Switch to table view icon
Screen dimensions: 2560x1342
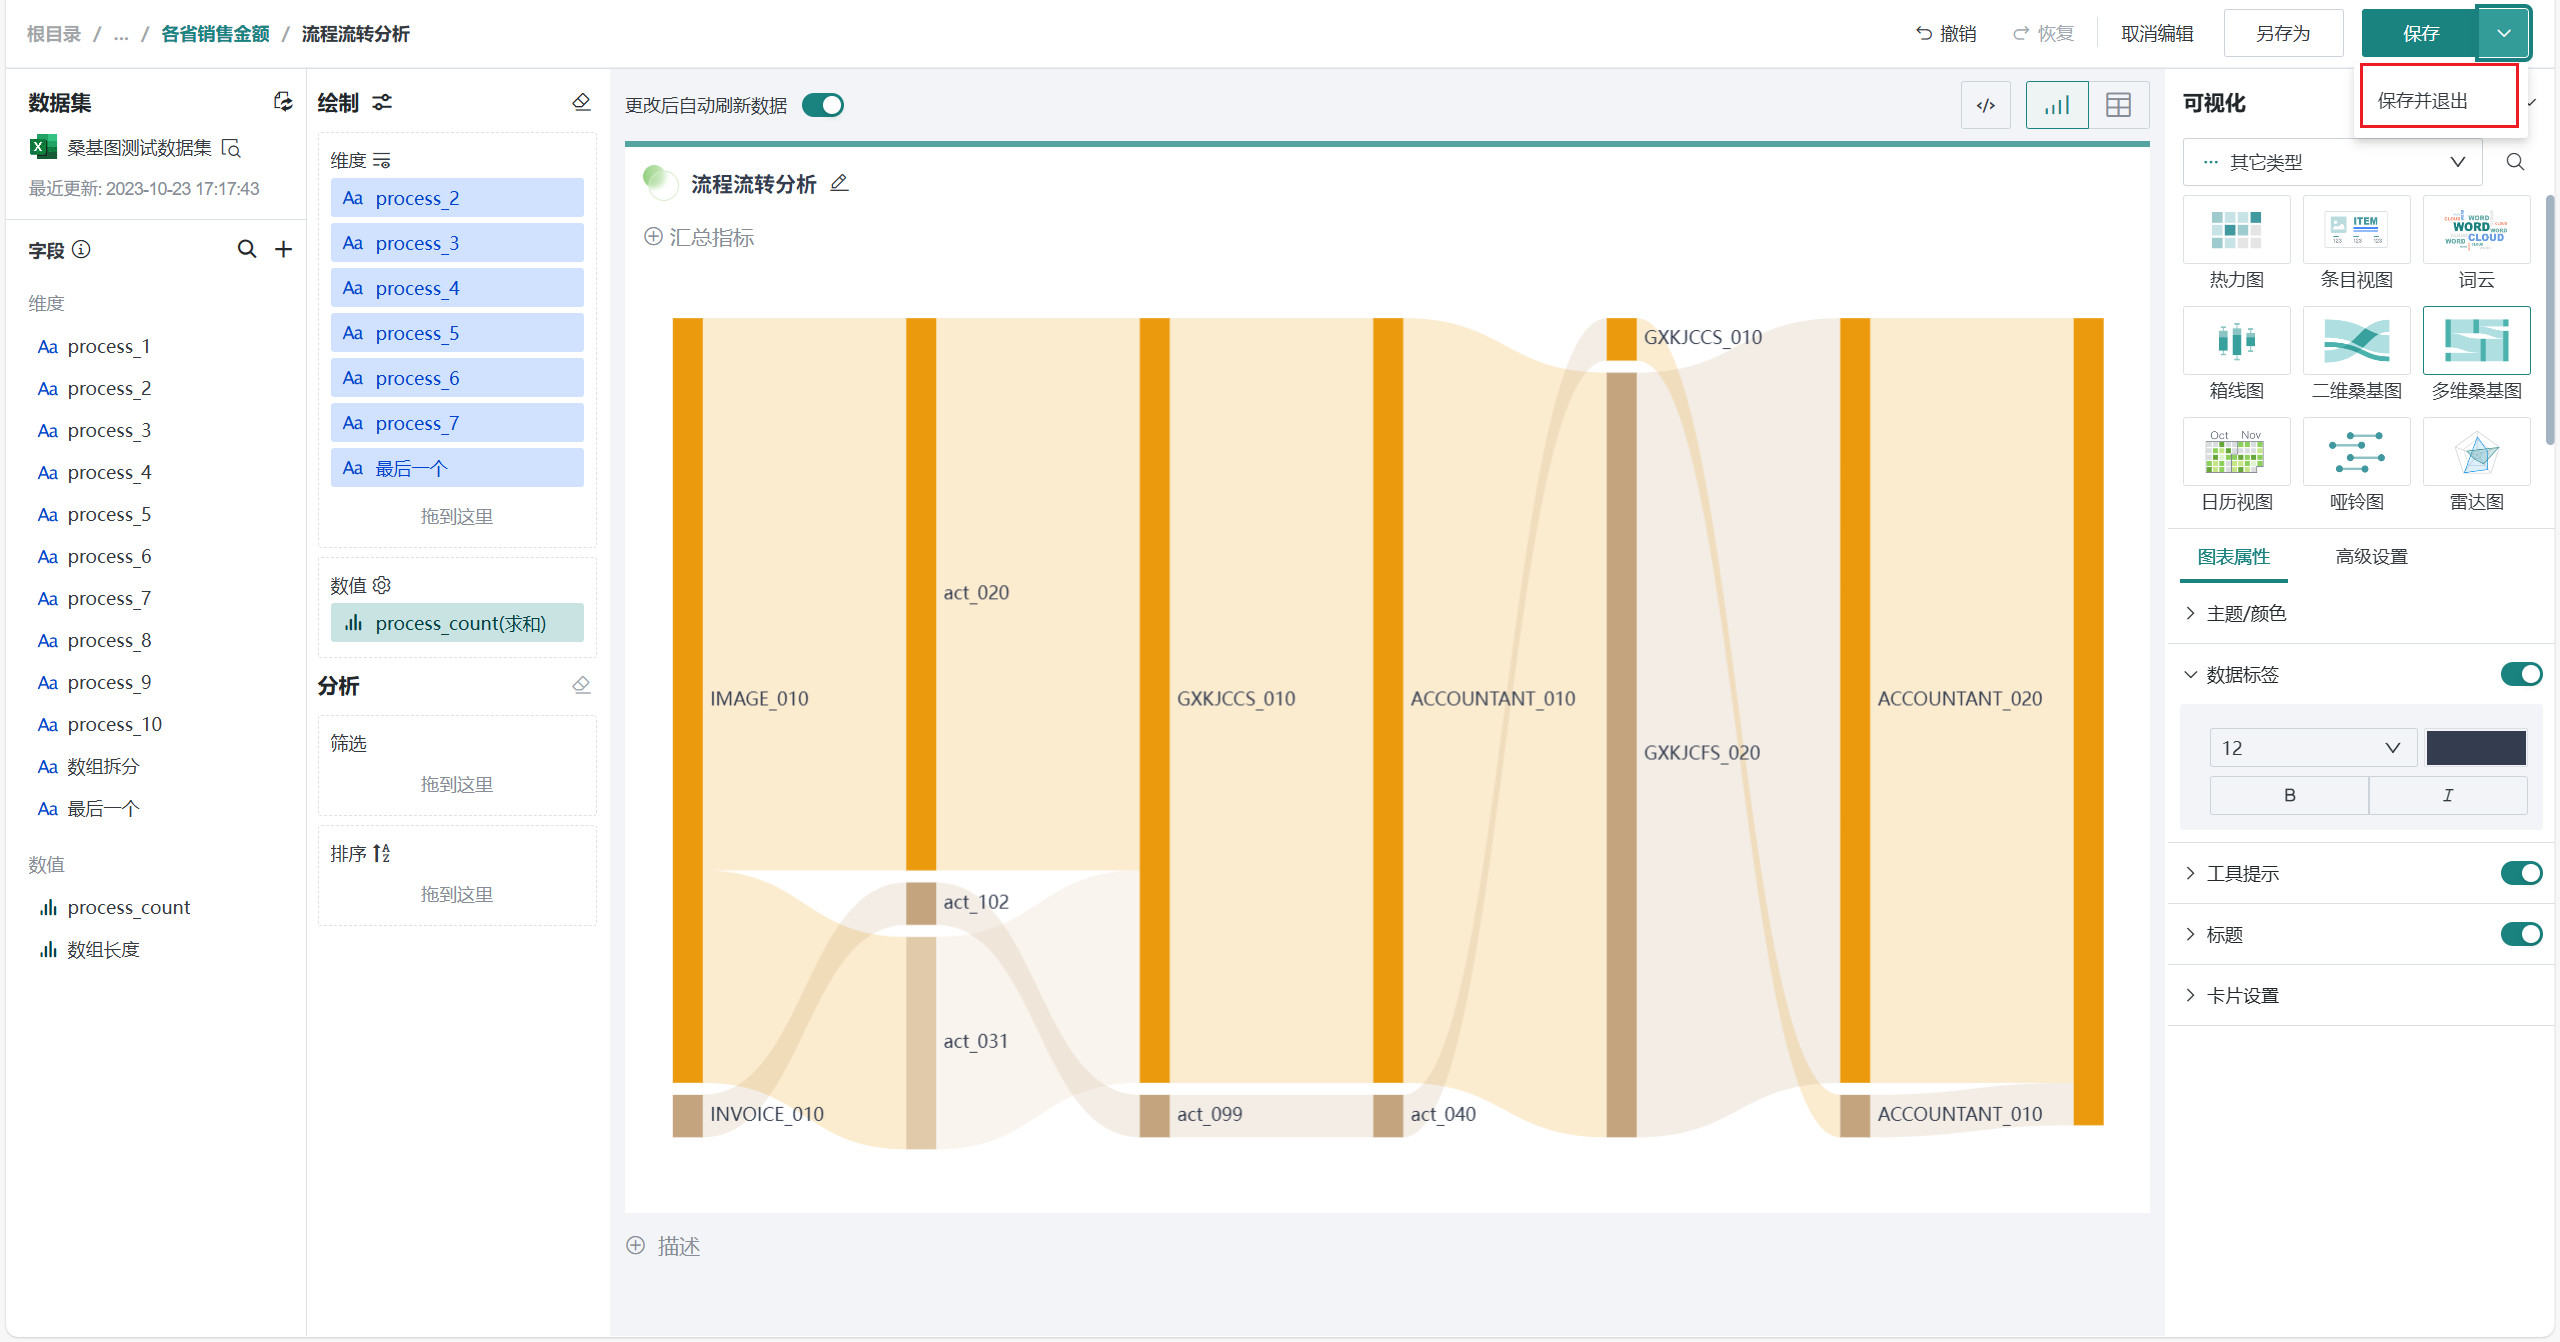point(2118,105)
